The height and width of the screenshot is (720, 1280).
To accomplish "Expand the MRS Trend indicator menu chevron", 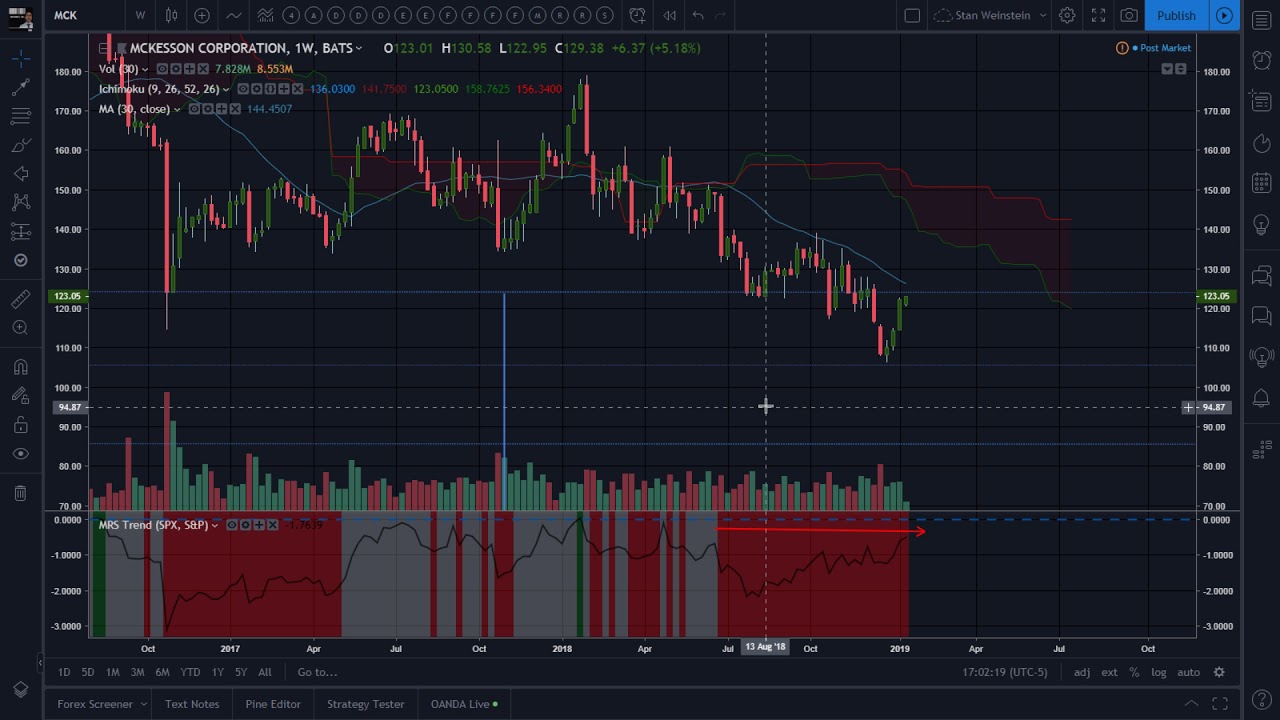I will tap(215, 525).
